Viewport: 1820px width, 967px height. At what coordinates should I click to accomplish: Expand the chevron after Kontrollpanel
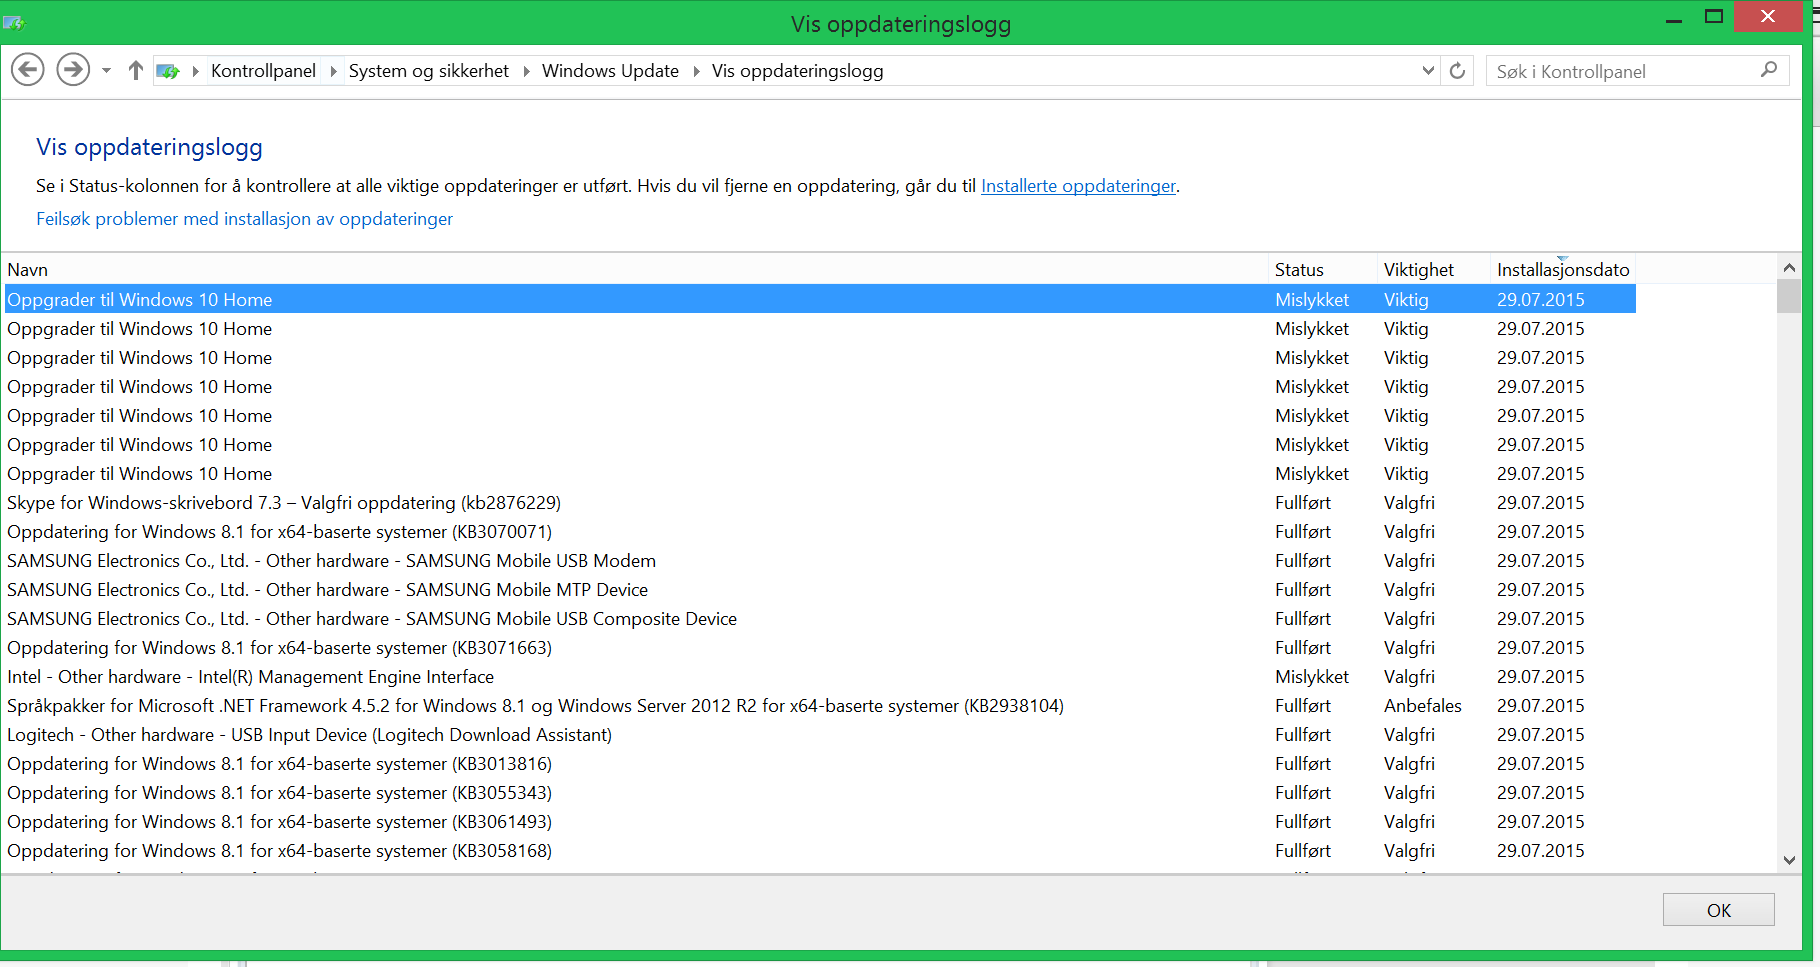(333, 71)
